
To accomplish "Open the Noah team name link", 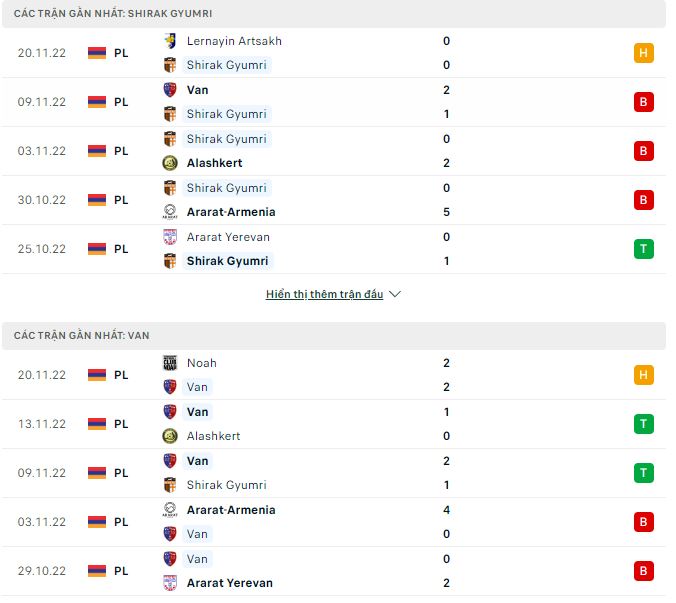I will tap(201, 363).
